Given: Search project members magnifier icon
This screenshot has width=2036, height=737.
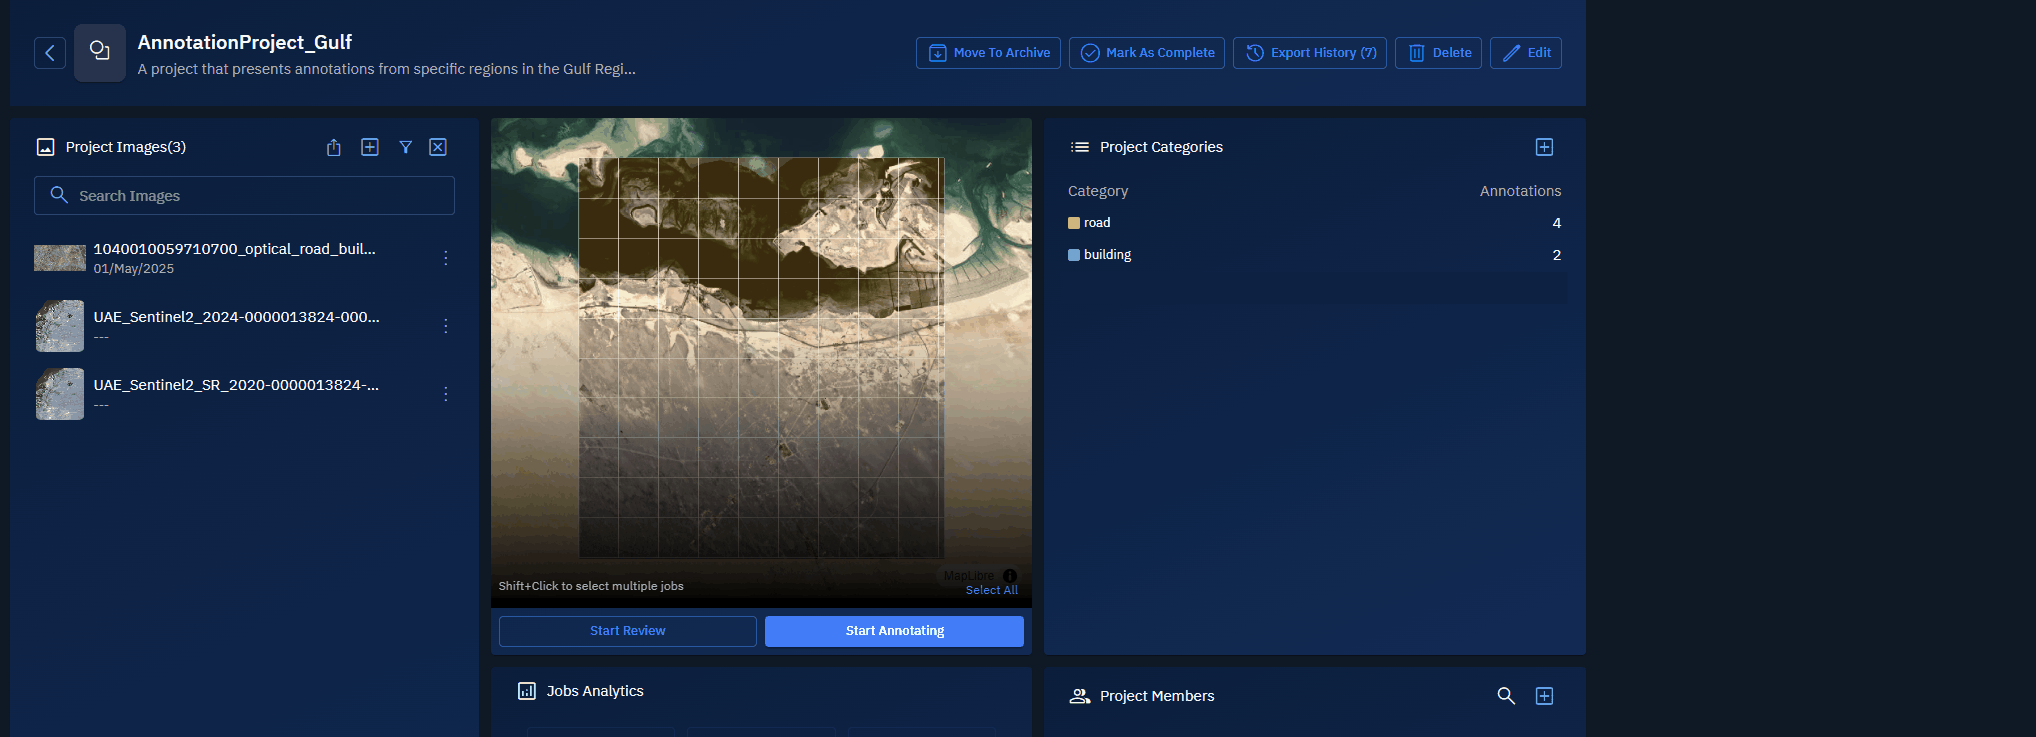Looking at the screenshot, I should pos(1506,696).
